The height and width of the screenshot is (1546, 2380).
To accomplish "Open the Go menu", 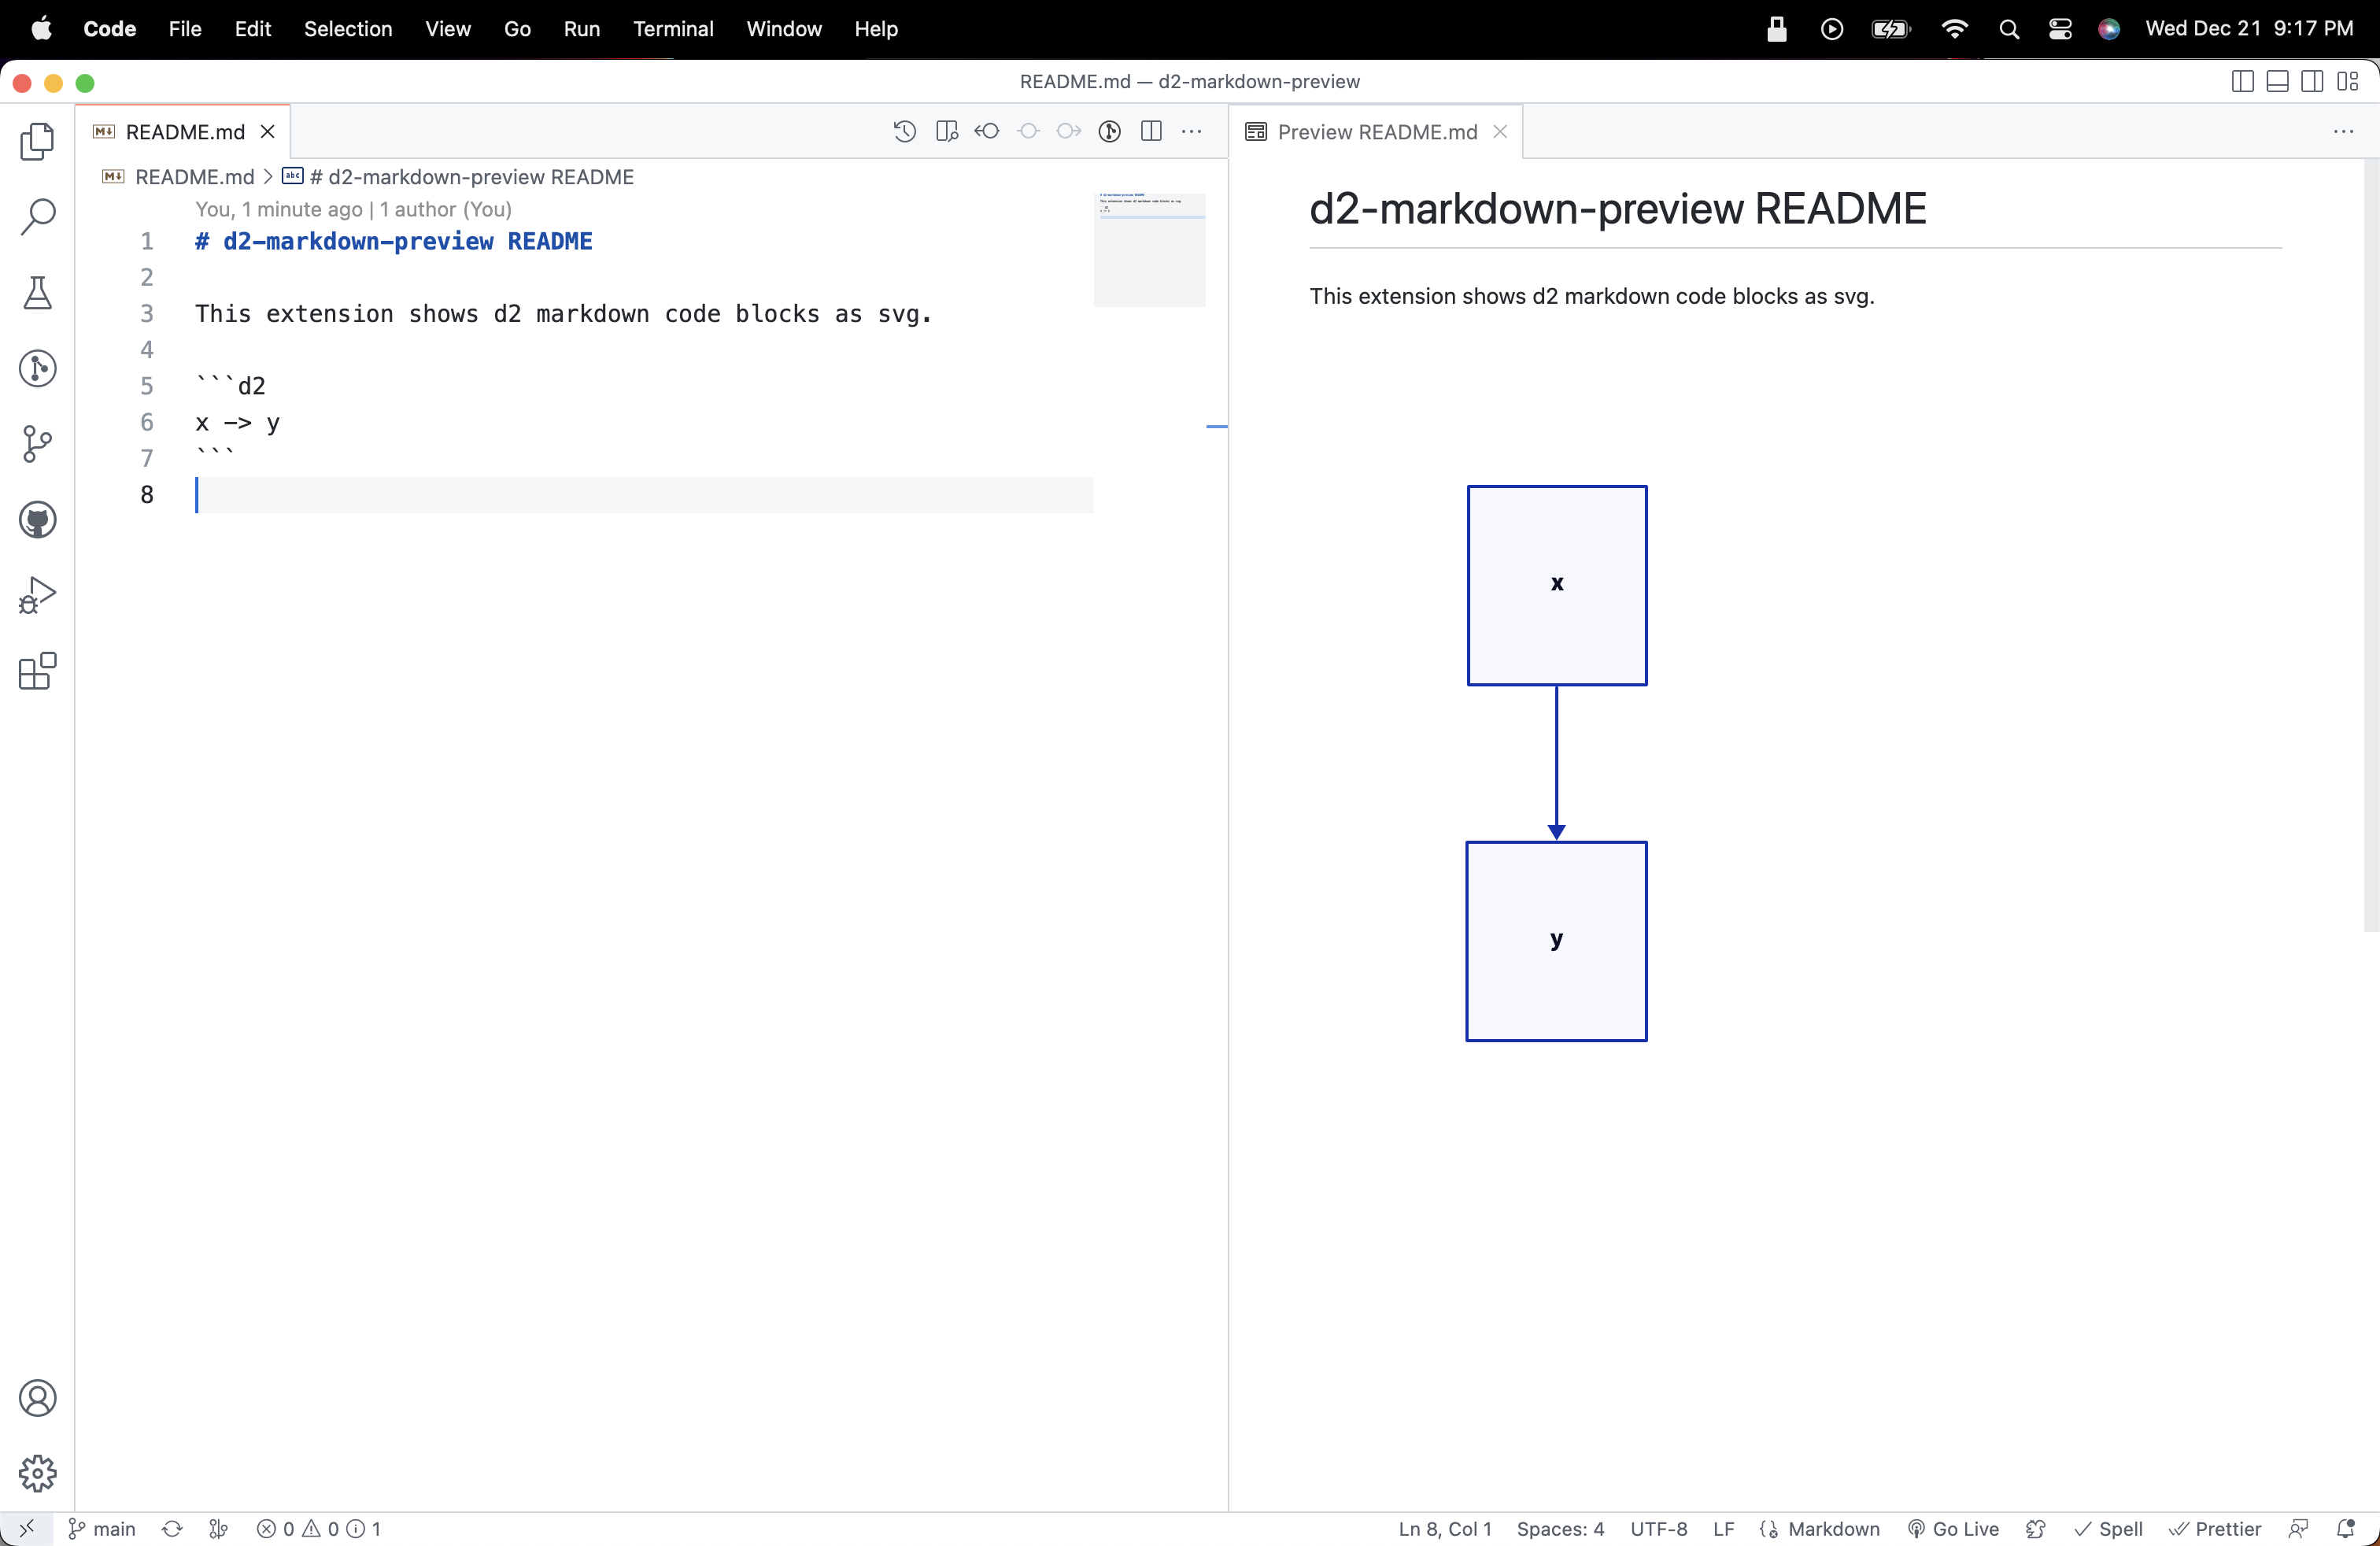I will click(x=517, y=29).
